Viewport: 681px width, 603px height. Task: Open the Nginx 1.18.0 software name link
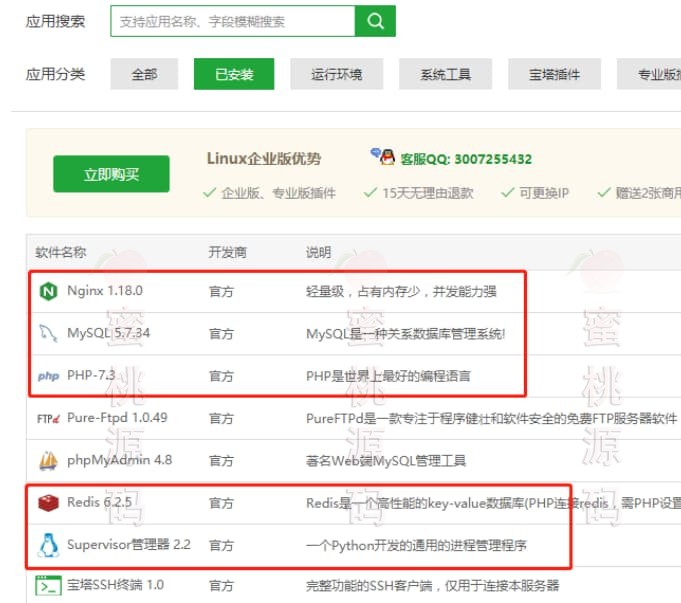[105, 292]
